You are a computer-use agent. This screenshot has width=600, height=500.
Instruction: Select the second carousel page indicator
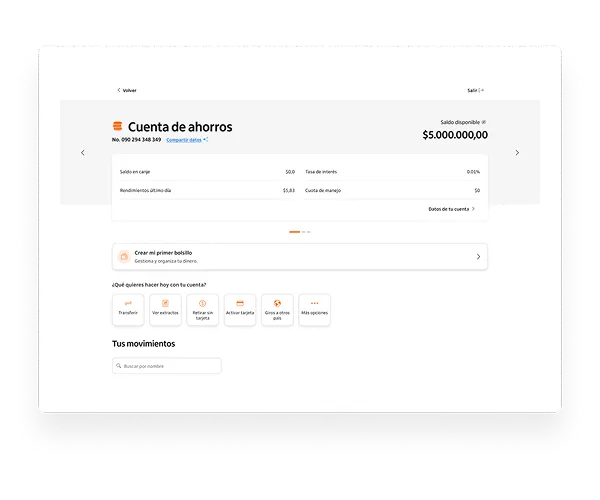pyautogui.click(x=303, y=232)
